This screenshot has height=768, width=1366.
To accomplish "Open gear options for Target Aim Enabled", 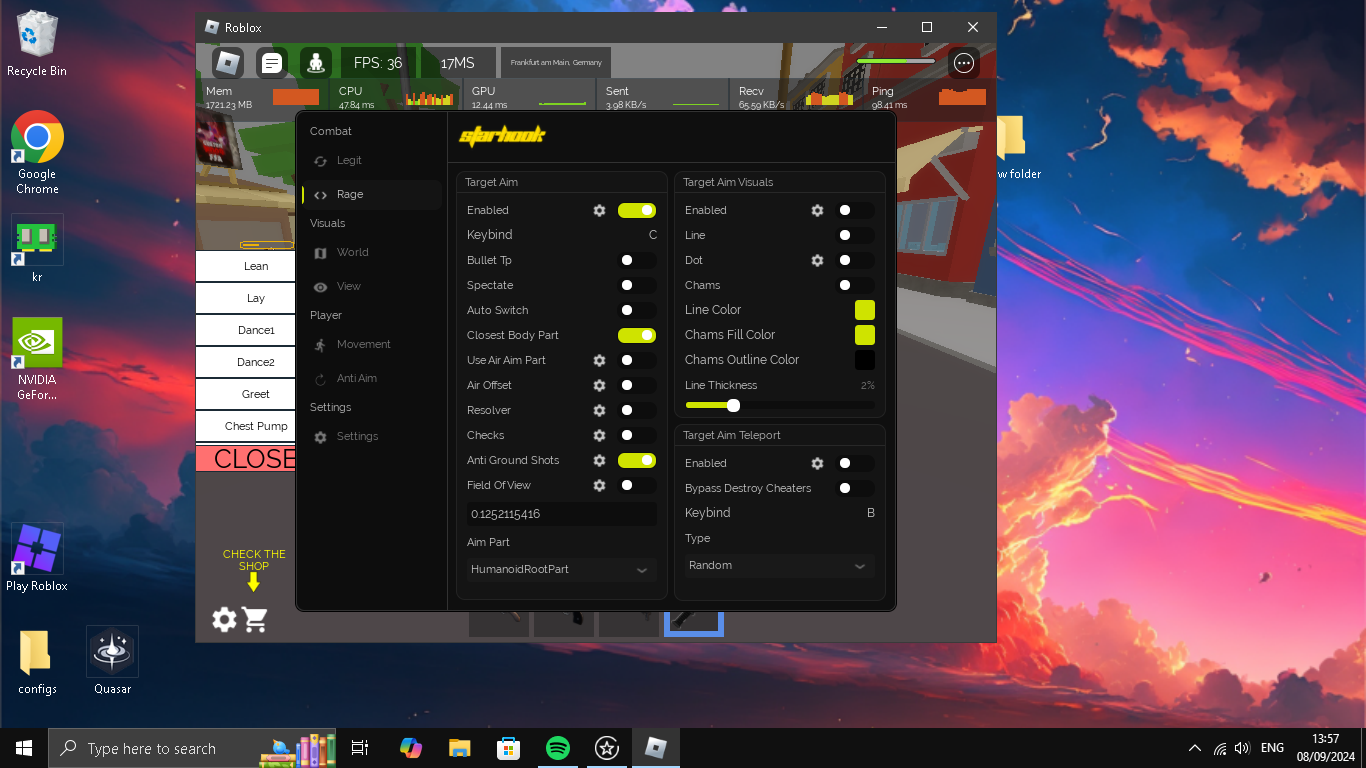I will pyautogui.click(x=599, y=210).
